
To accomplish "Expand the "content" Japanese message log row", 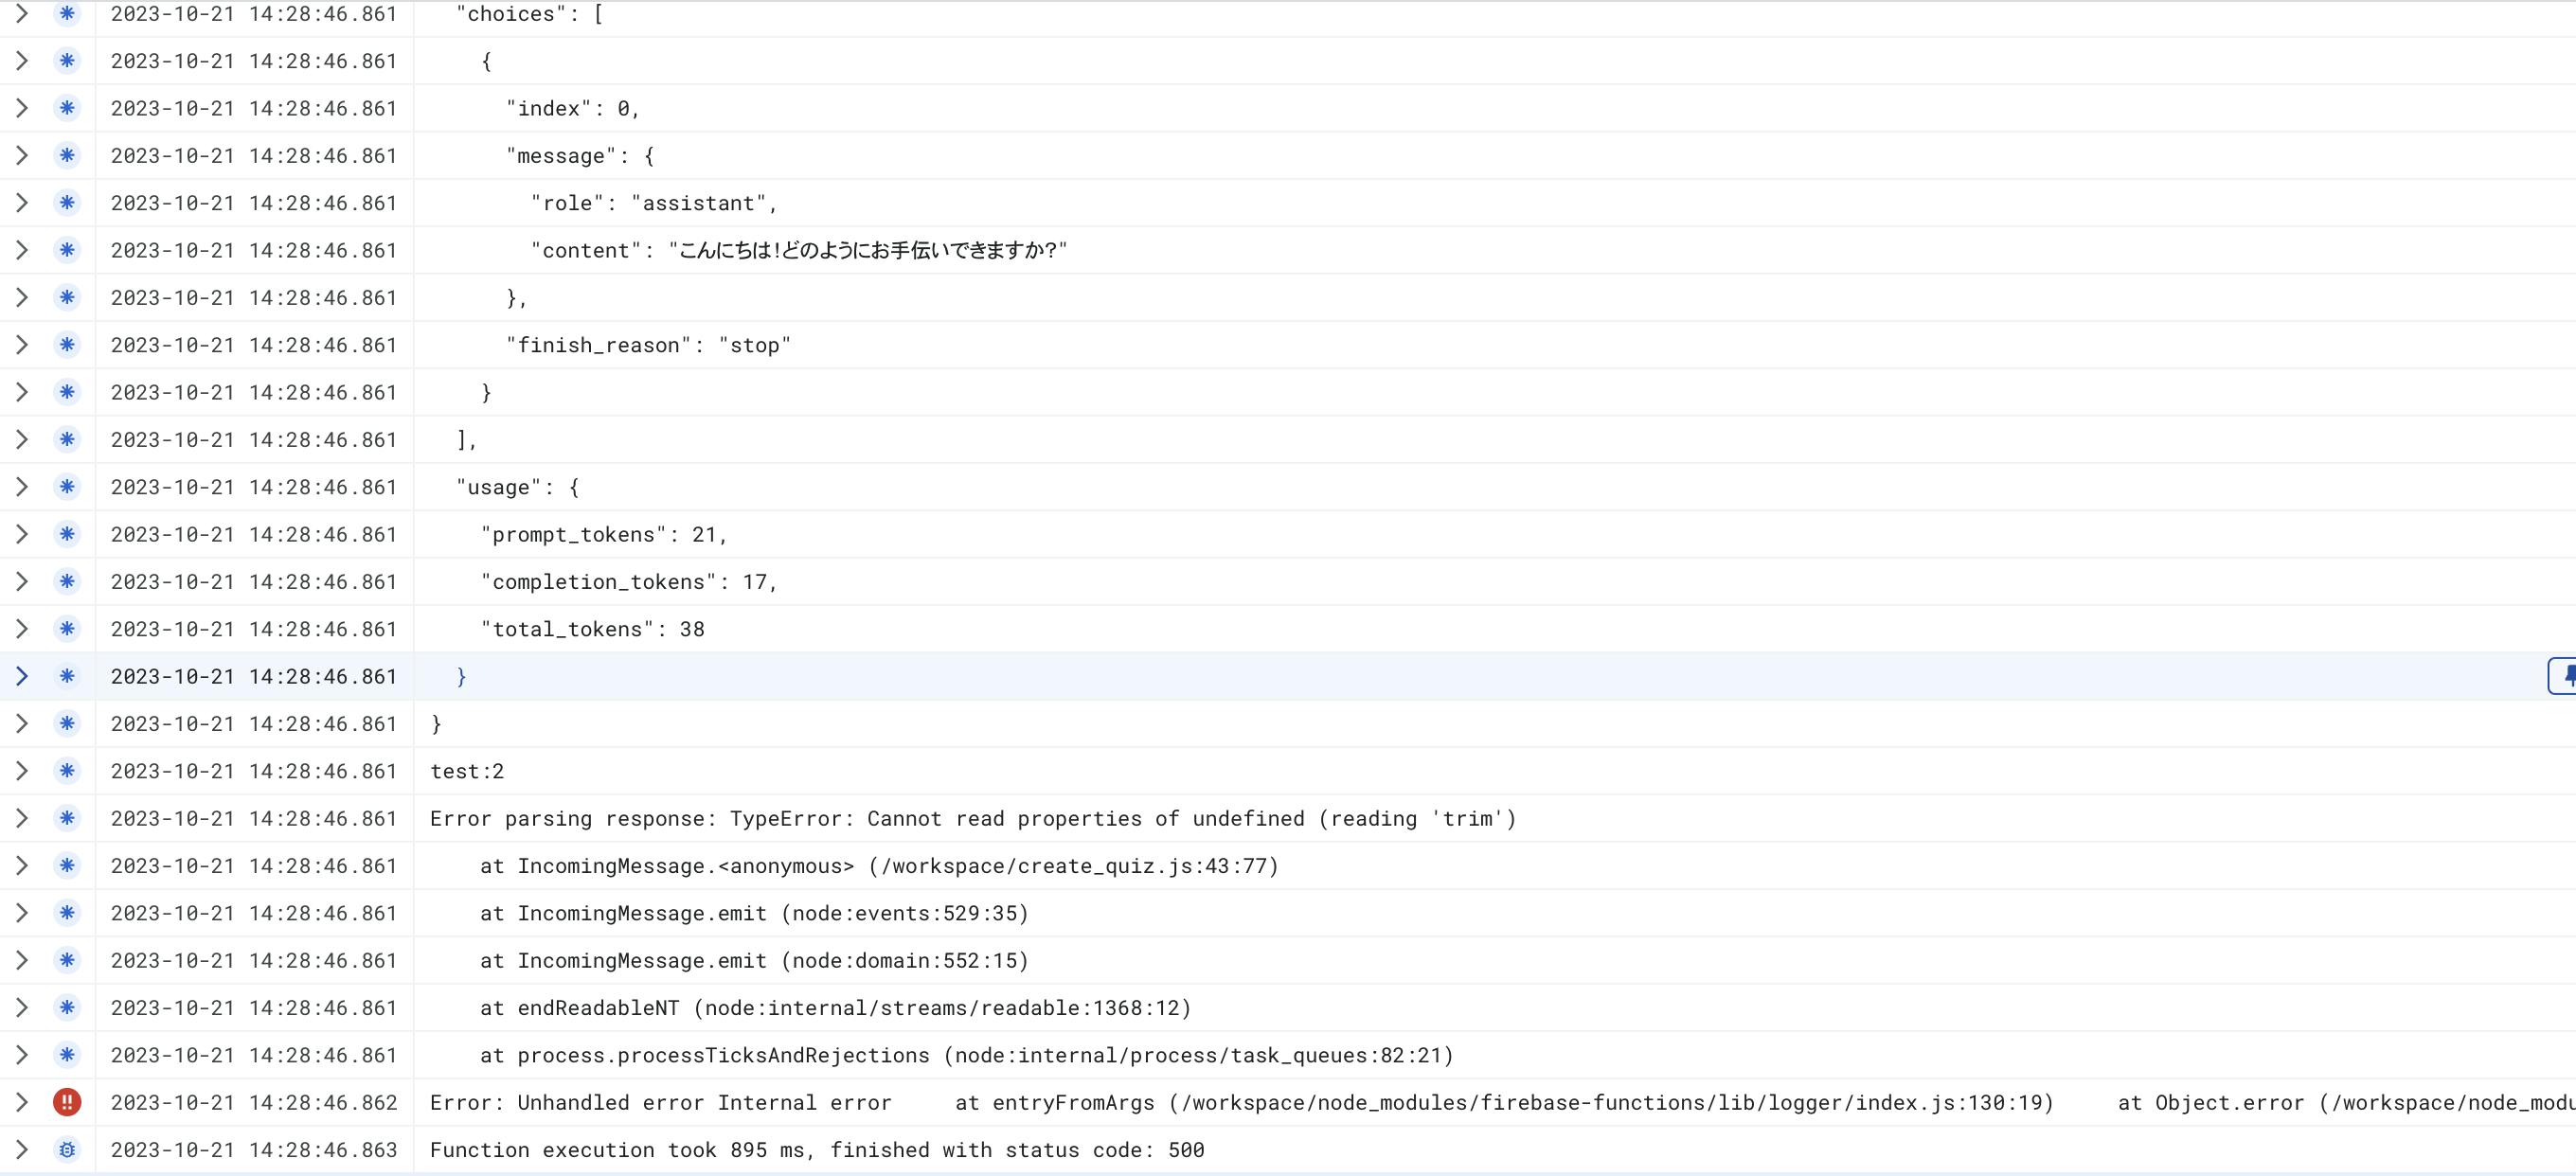I will [21, 250].
